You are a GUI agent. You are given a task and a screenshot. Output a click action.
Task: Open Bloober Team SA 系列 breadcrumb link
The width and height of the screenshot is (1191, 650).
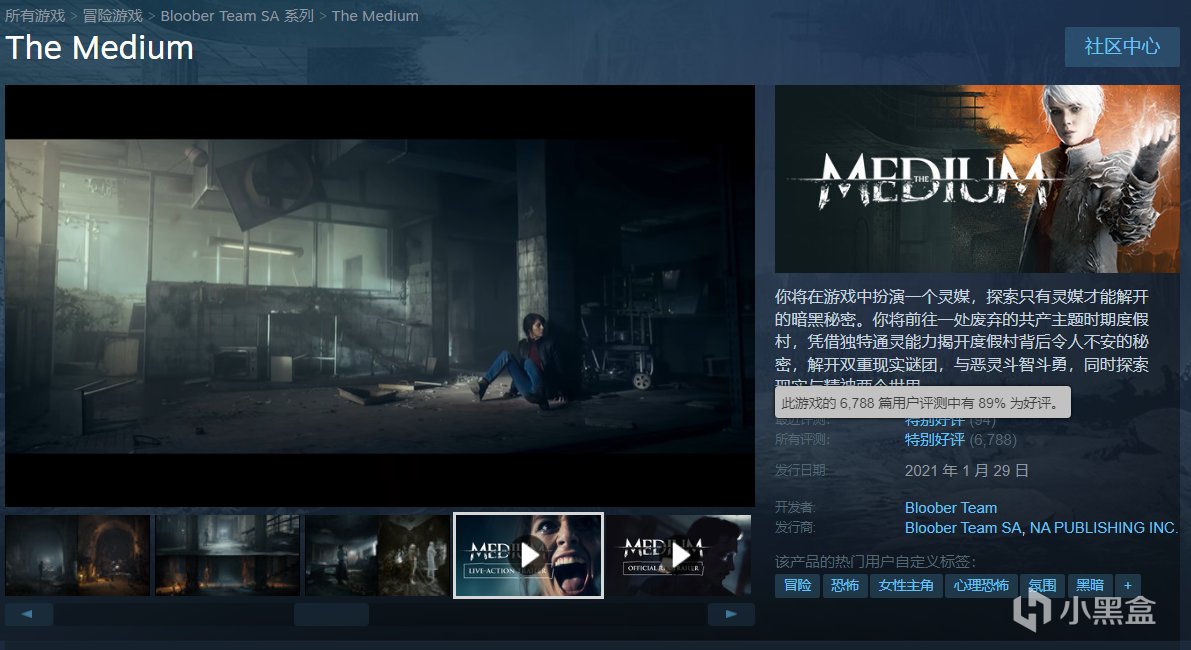tap(237, 15)
